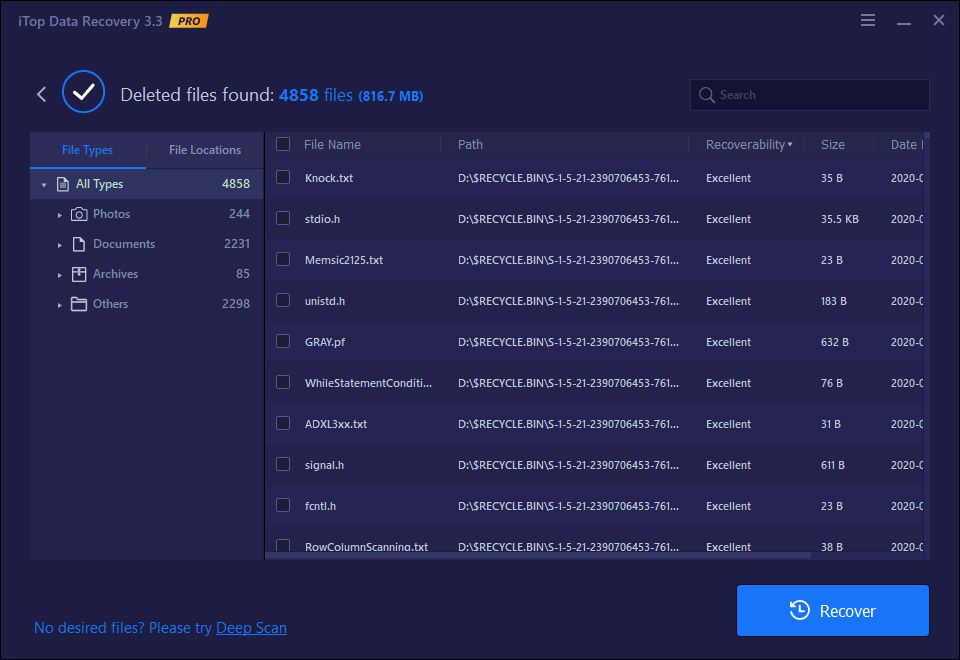Screen dimensions: 960x660
Task: Click the file name fcntl.h
Action: (320, 506)
